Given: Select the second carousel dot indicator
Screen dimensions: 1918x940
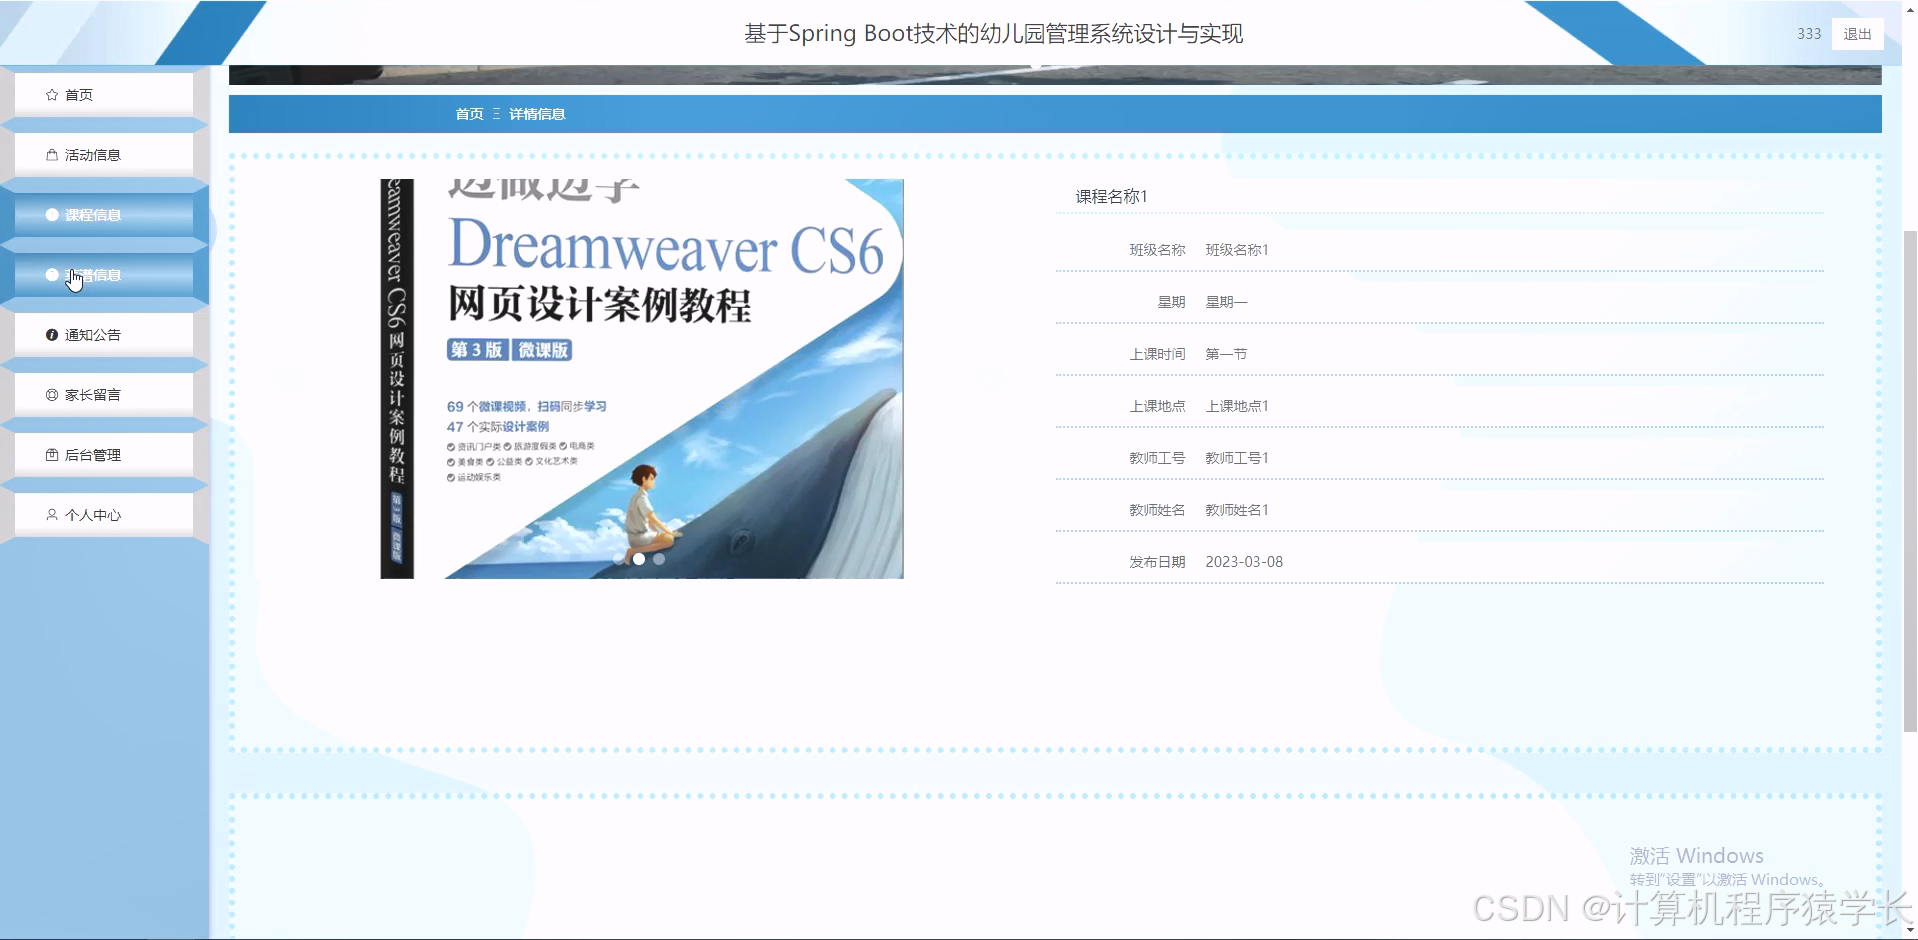Looking at the screenshot, I should pyautogui.click(x=659, y=559).
